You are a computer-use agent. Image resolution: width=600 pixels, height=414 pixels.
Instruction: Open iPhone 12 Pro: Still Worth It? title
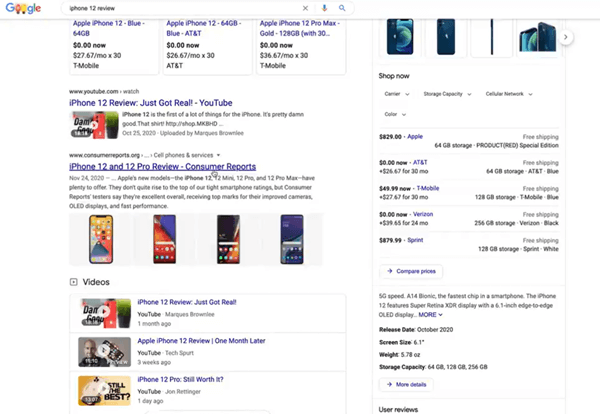(180, 379)
